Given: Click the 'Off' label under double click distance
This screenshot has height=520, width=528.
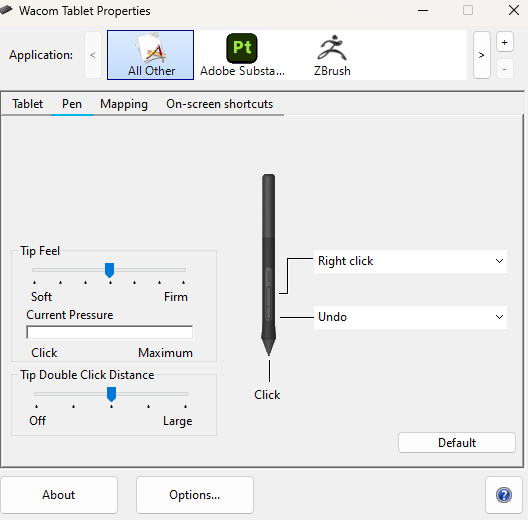Looking at the screenshot, I should click(x=37, y=421).
